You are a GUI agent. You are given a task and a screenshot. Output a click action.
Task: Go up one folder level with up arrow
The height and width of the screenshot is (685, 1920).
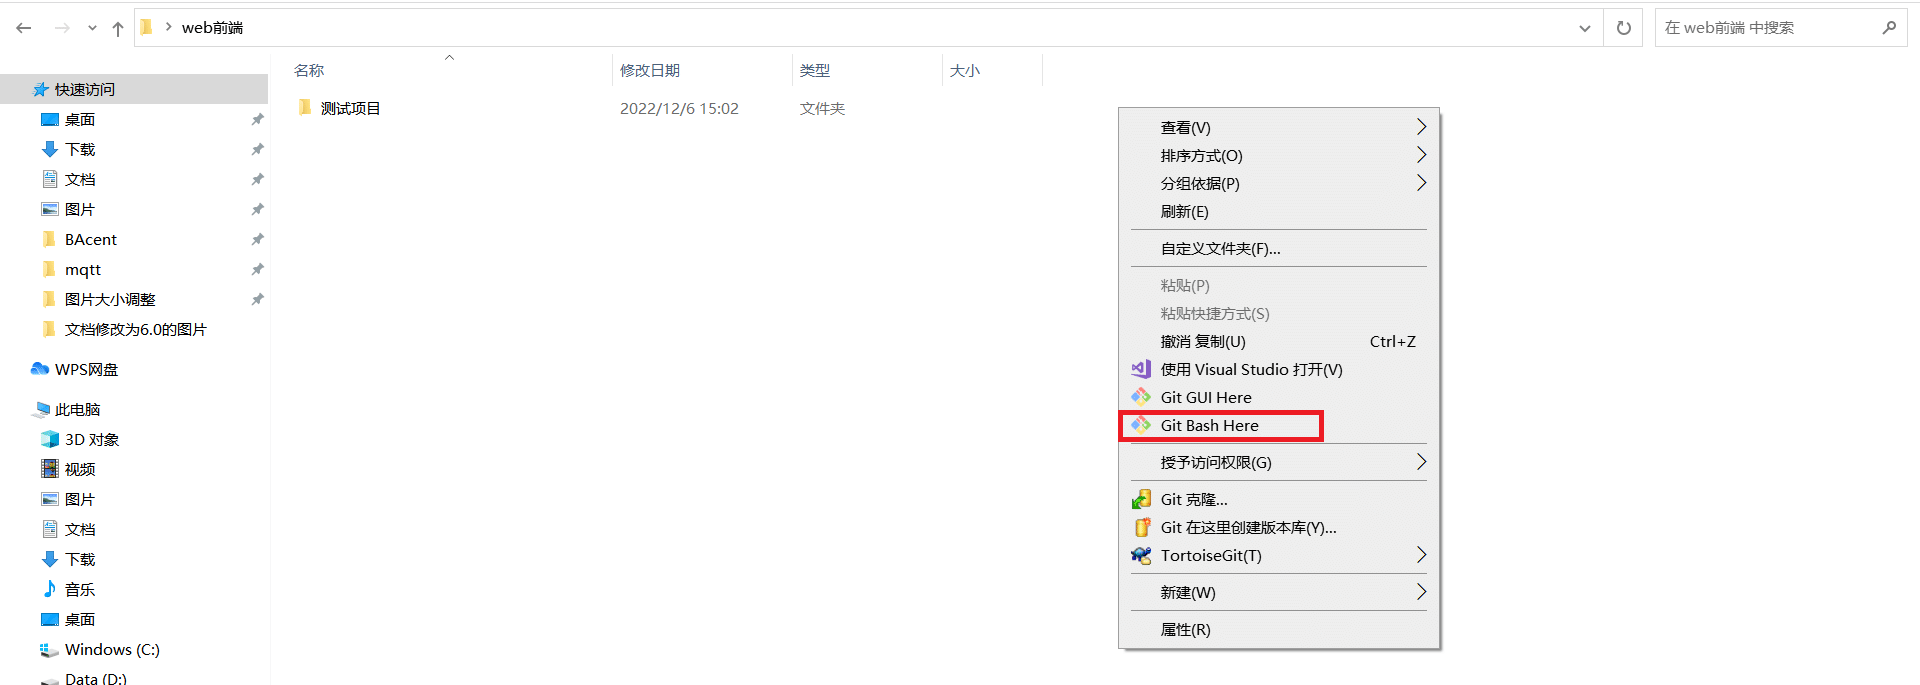point(118,28)
